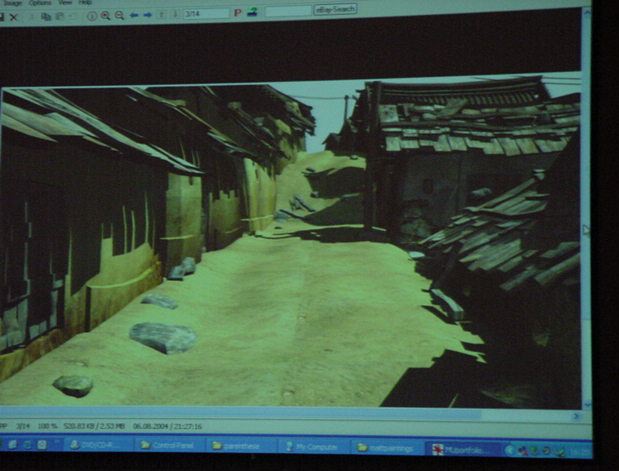Click the Copy toolbar icon

click(46, 17)
